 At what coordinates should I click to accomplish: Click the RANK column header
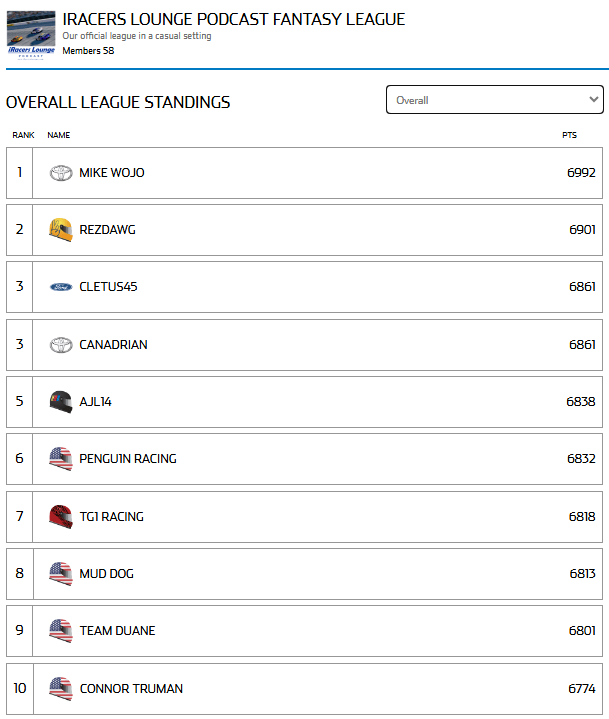pos(23,135)
